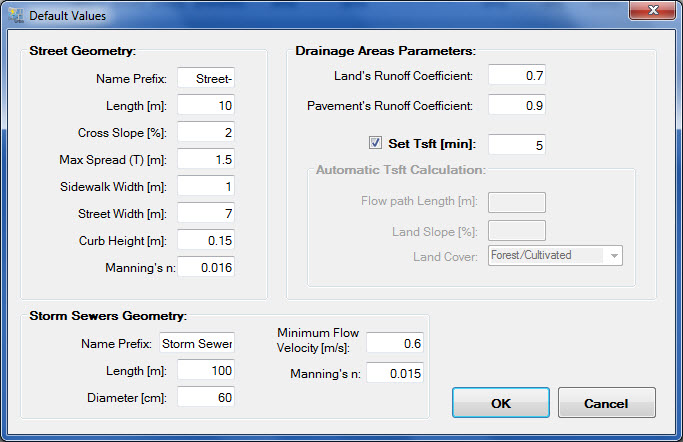Click Pavement's Runoff Coefficient field
Screen dimensions: 683x442
coord(517,105)
